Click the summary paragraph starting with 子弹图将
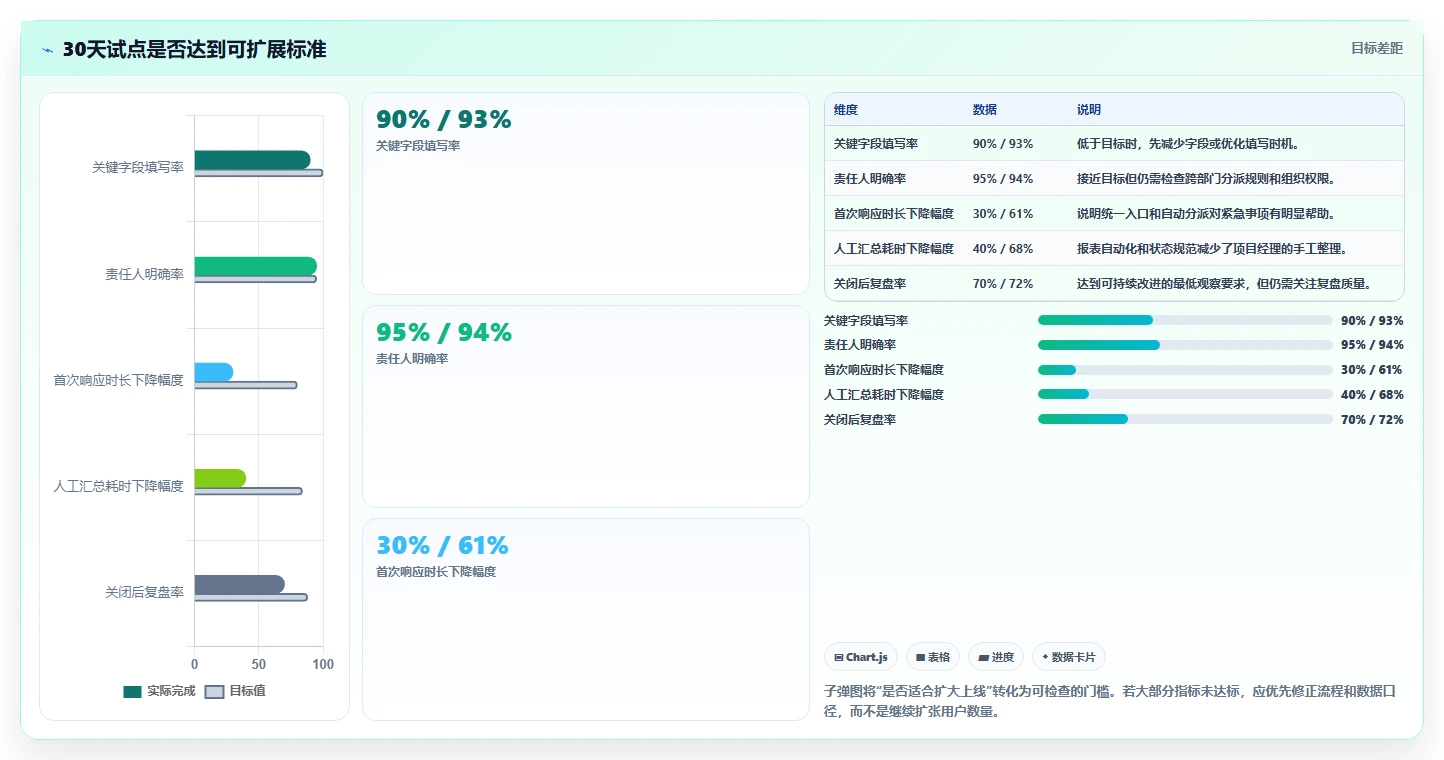Image resolution: width=1444 pixels, height=760 pixels. [1109, 702]
